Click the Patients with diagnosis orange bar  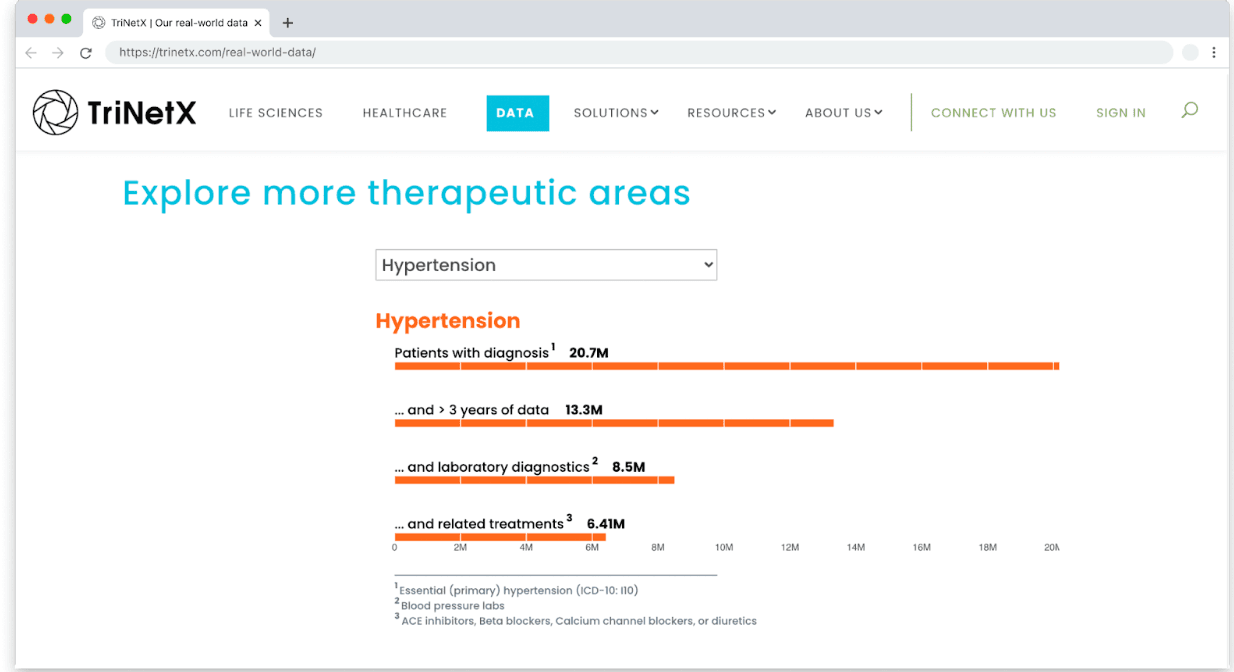pos(727,366)
